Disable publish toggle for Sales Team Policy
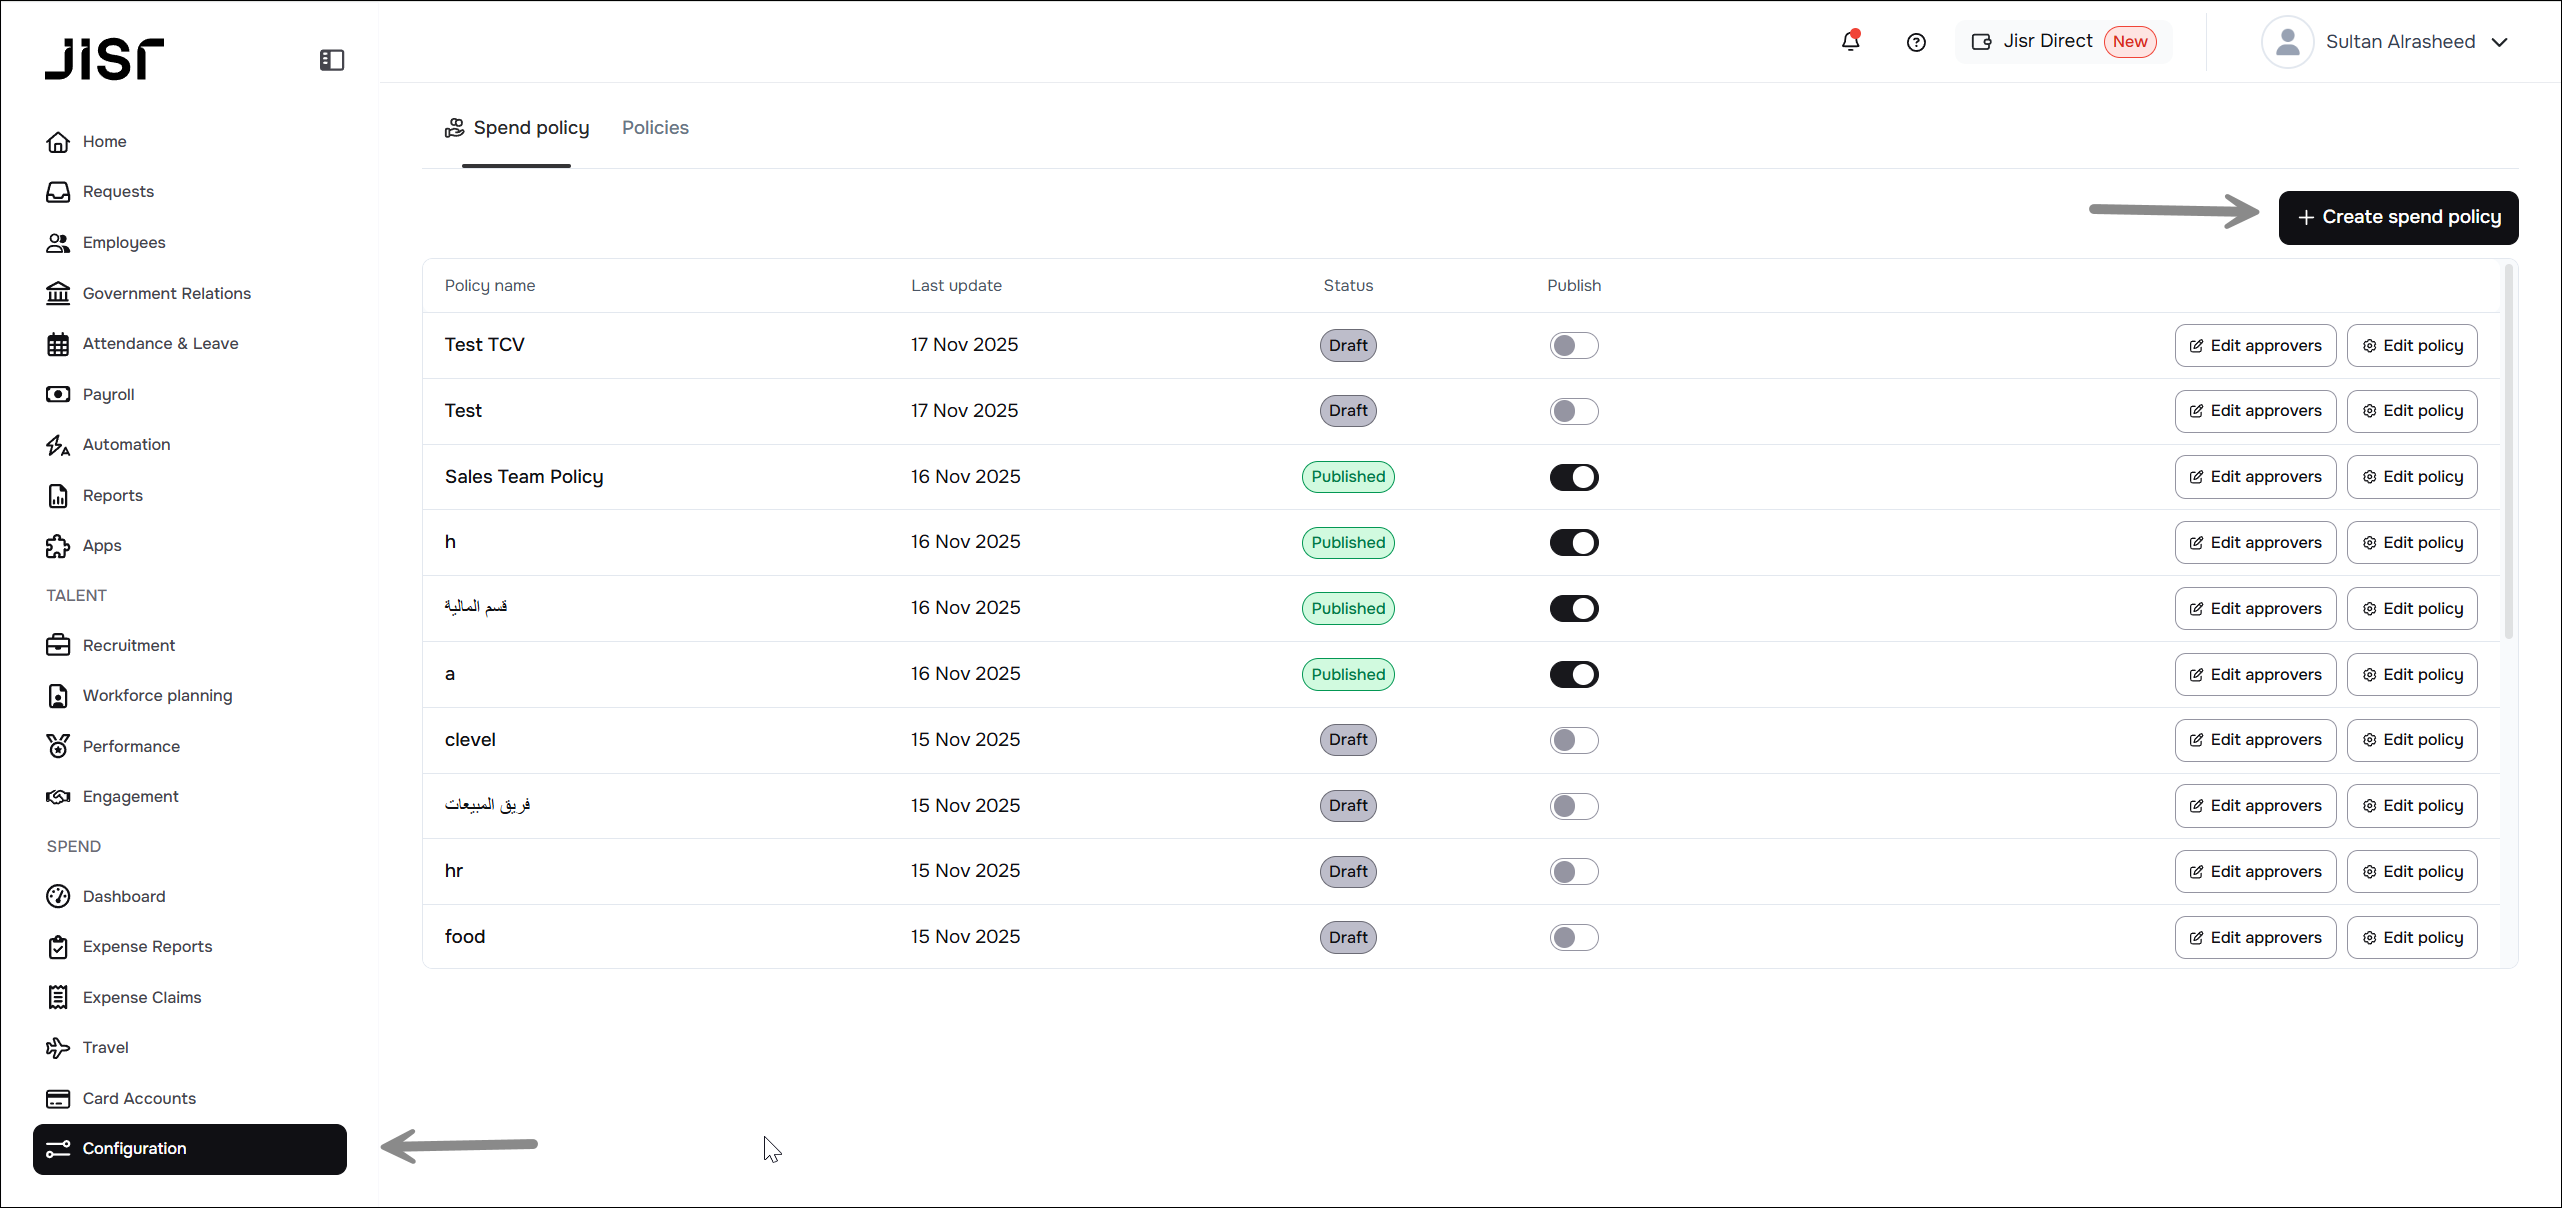The height and width of the screenshot is (1208, 2562). 1574,477
